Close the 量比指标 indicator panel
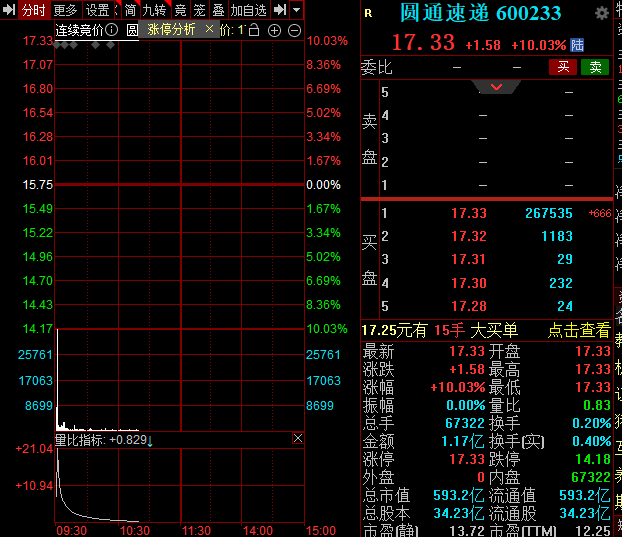This screenshot has width=622, height=537. pyautogui.click(x=298, y=438)
